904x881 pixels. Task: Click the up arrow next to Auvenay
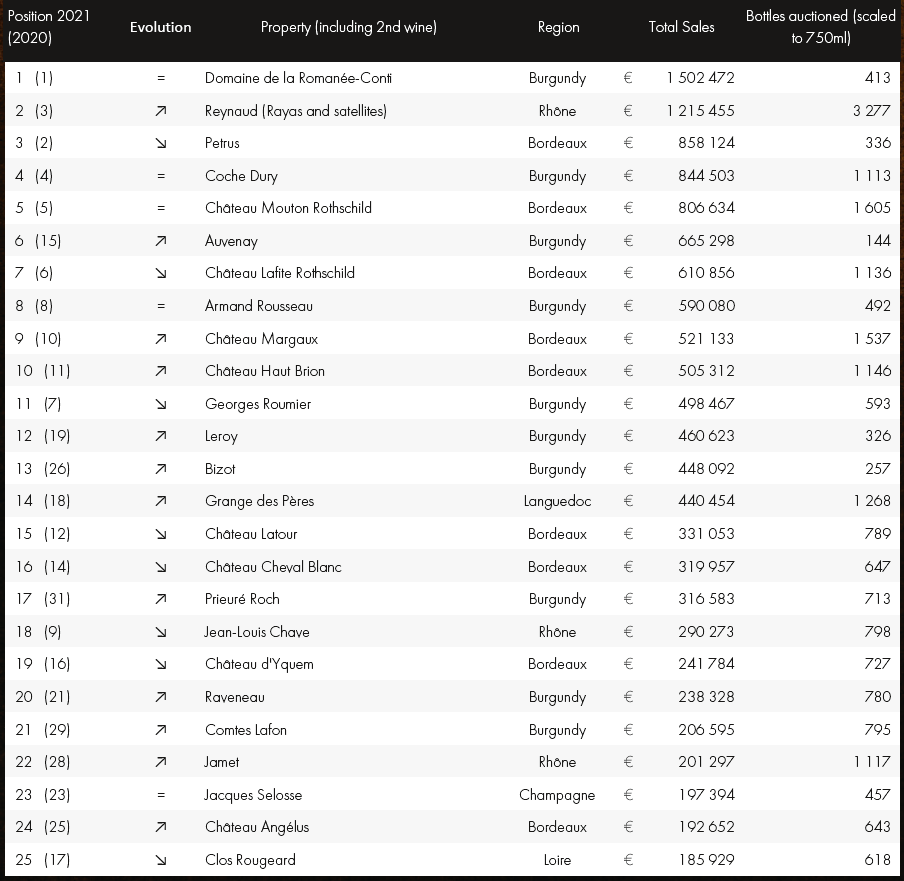[161, 241]
